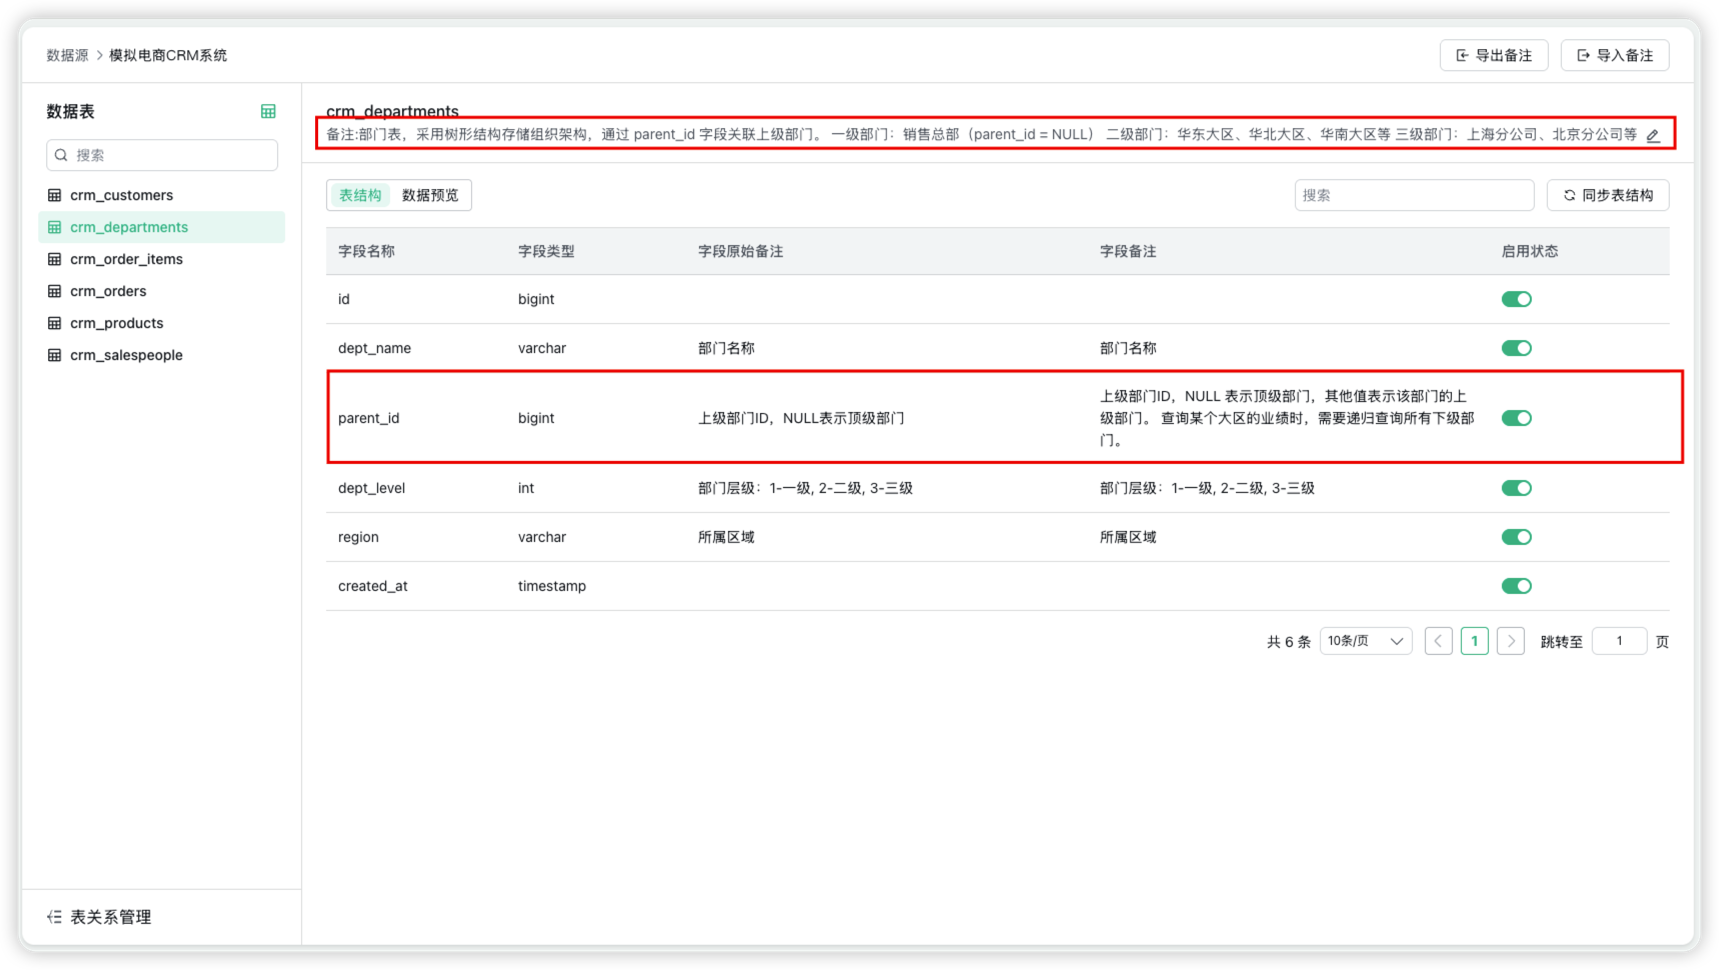Click the table icon beside crm_products
1719x970 pixels.
click(54, 322)
